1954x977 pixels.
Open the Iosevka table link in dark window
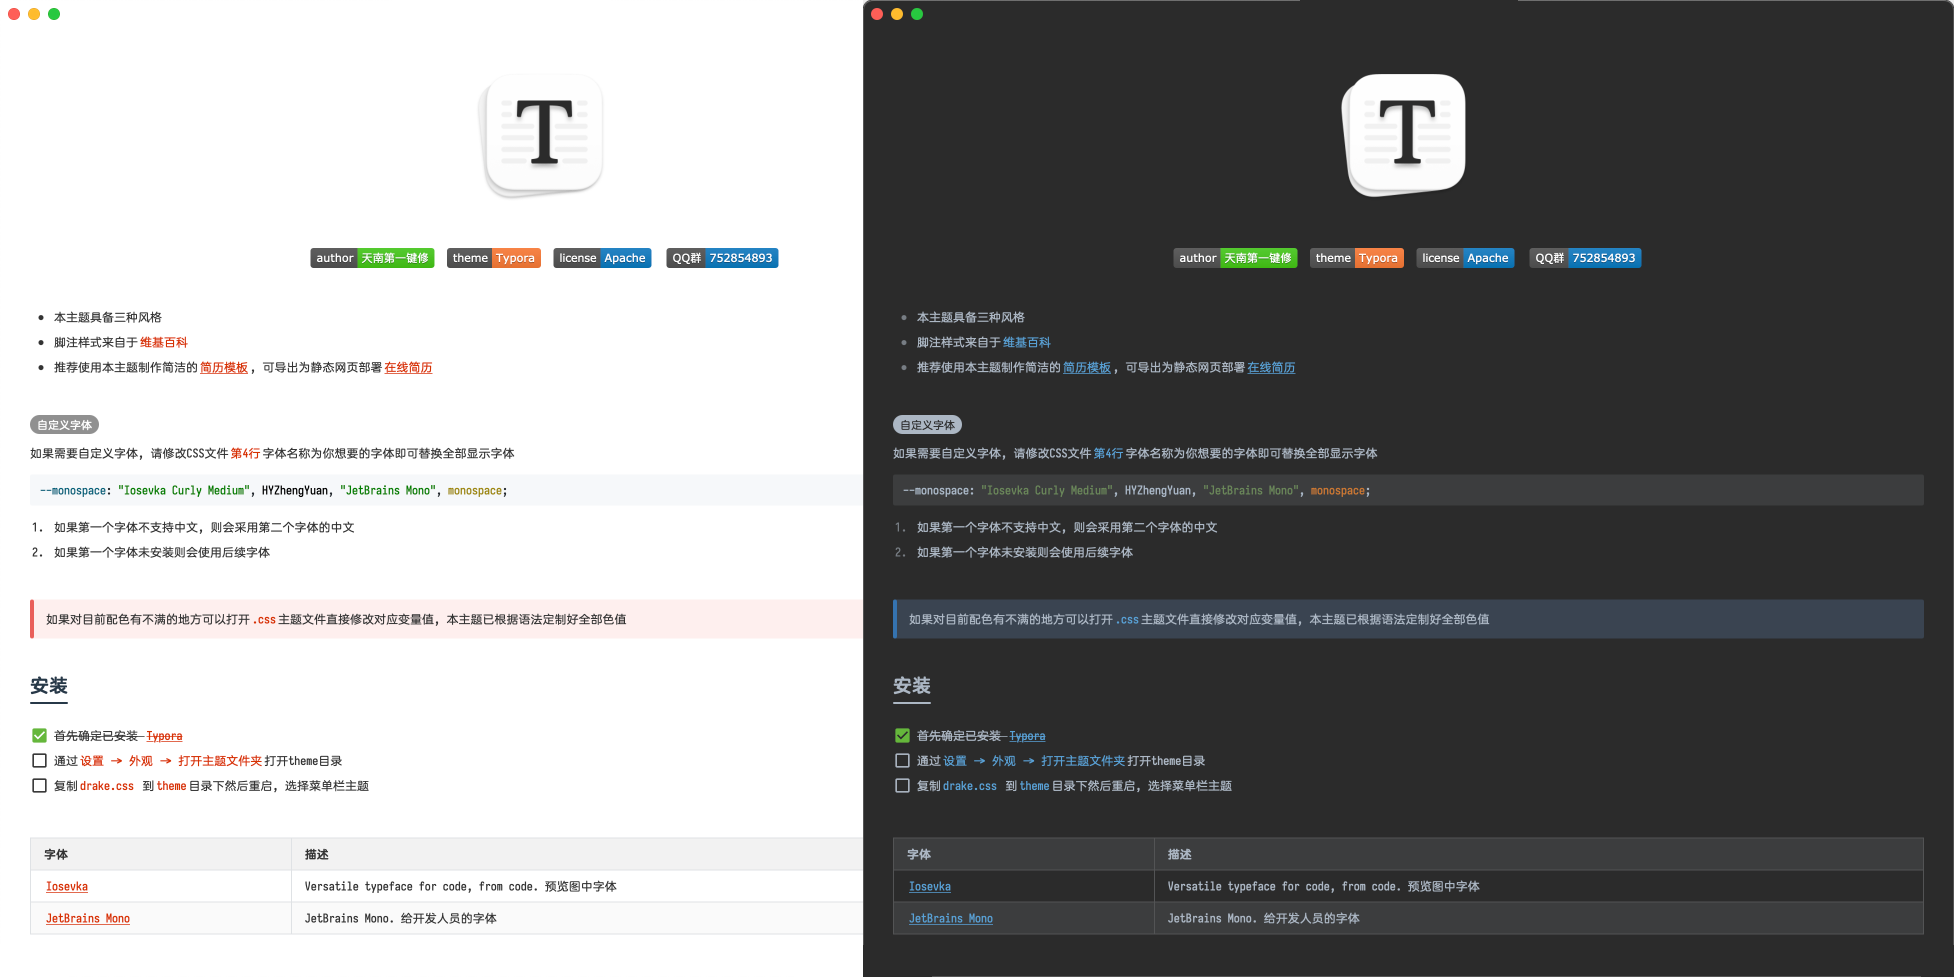[930, 887]
